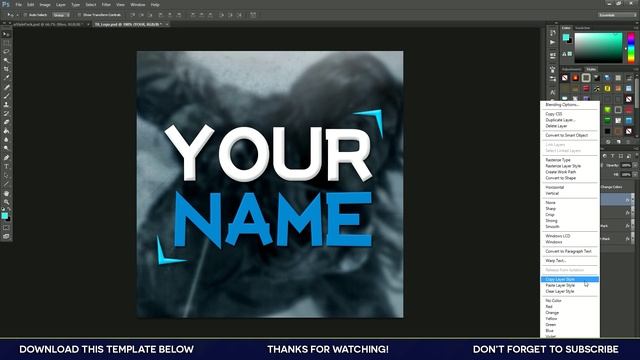Switch to the Swatches tab
This screenshot has width=640, height=360.
coord(582,28)
